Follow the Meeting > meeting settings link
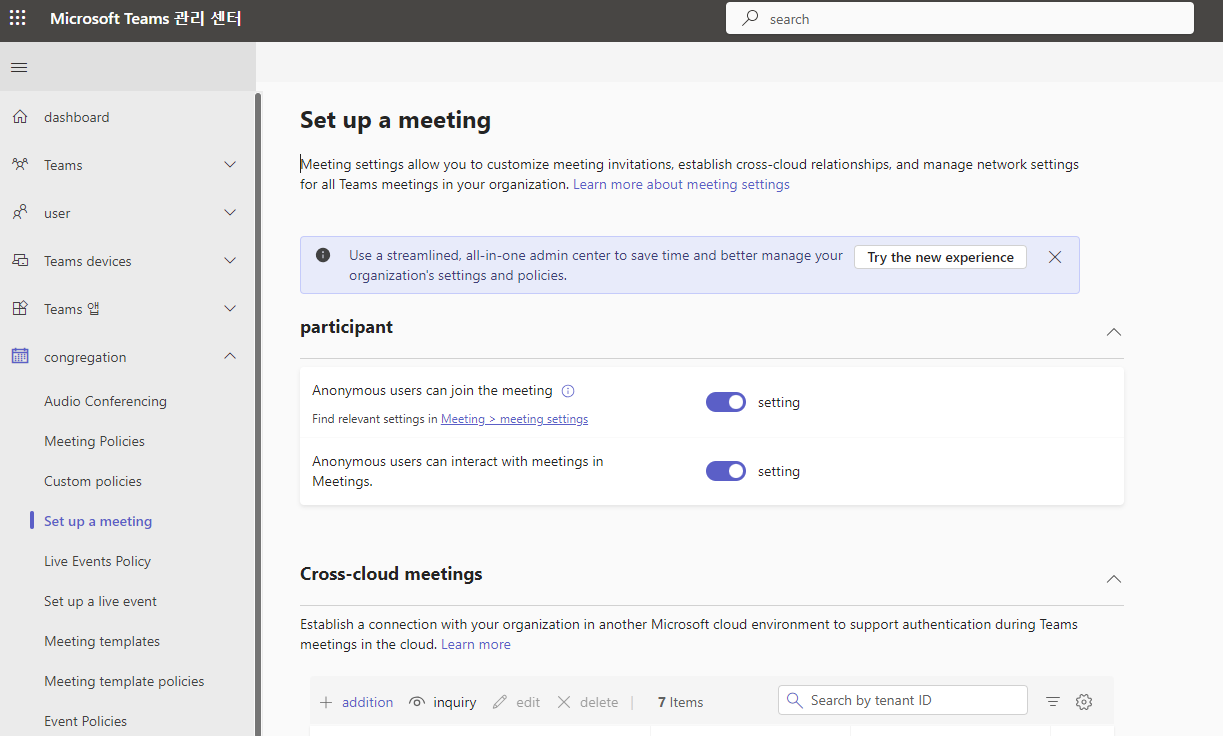1223x736 pixels. coord(514,419)
